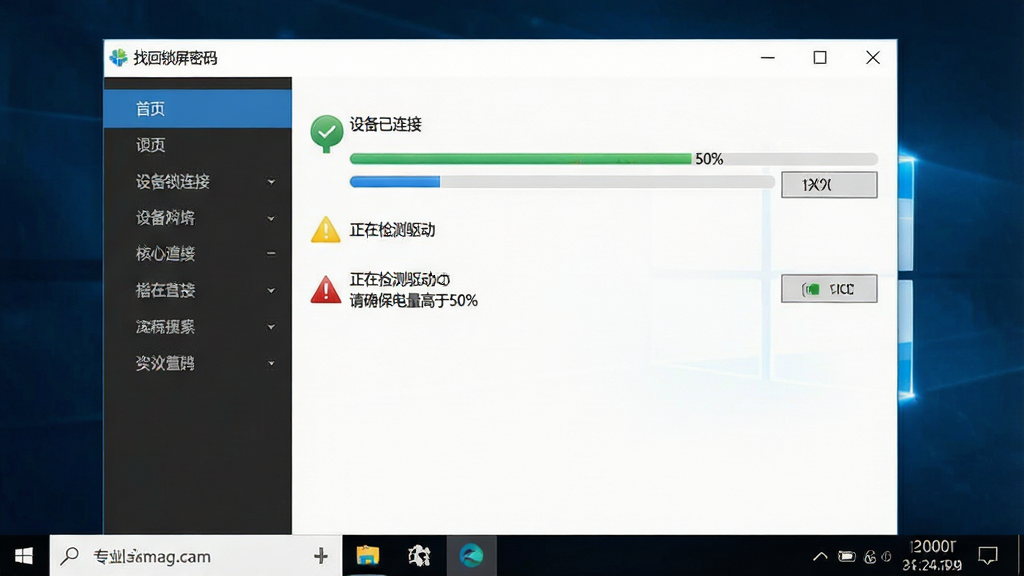This screenshot has width=1024, height=576.
Task: Click the 50% progress label
Action: point(709,159)
